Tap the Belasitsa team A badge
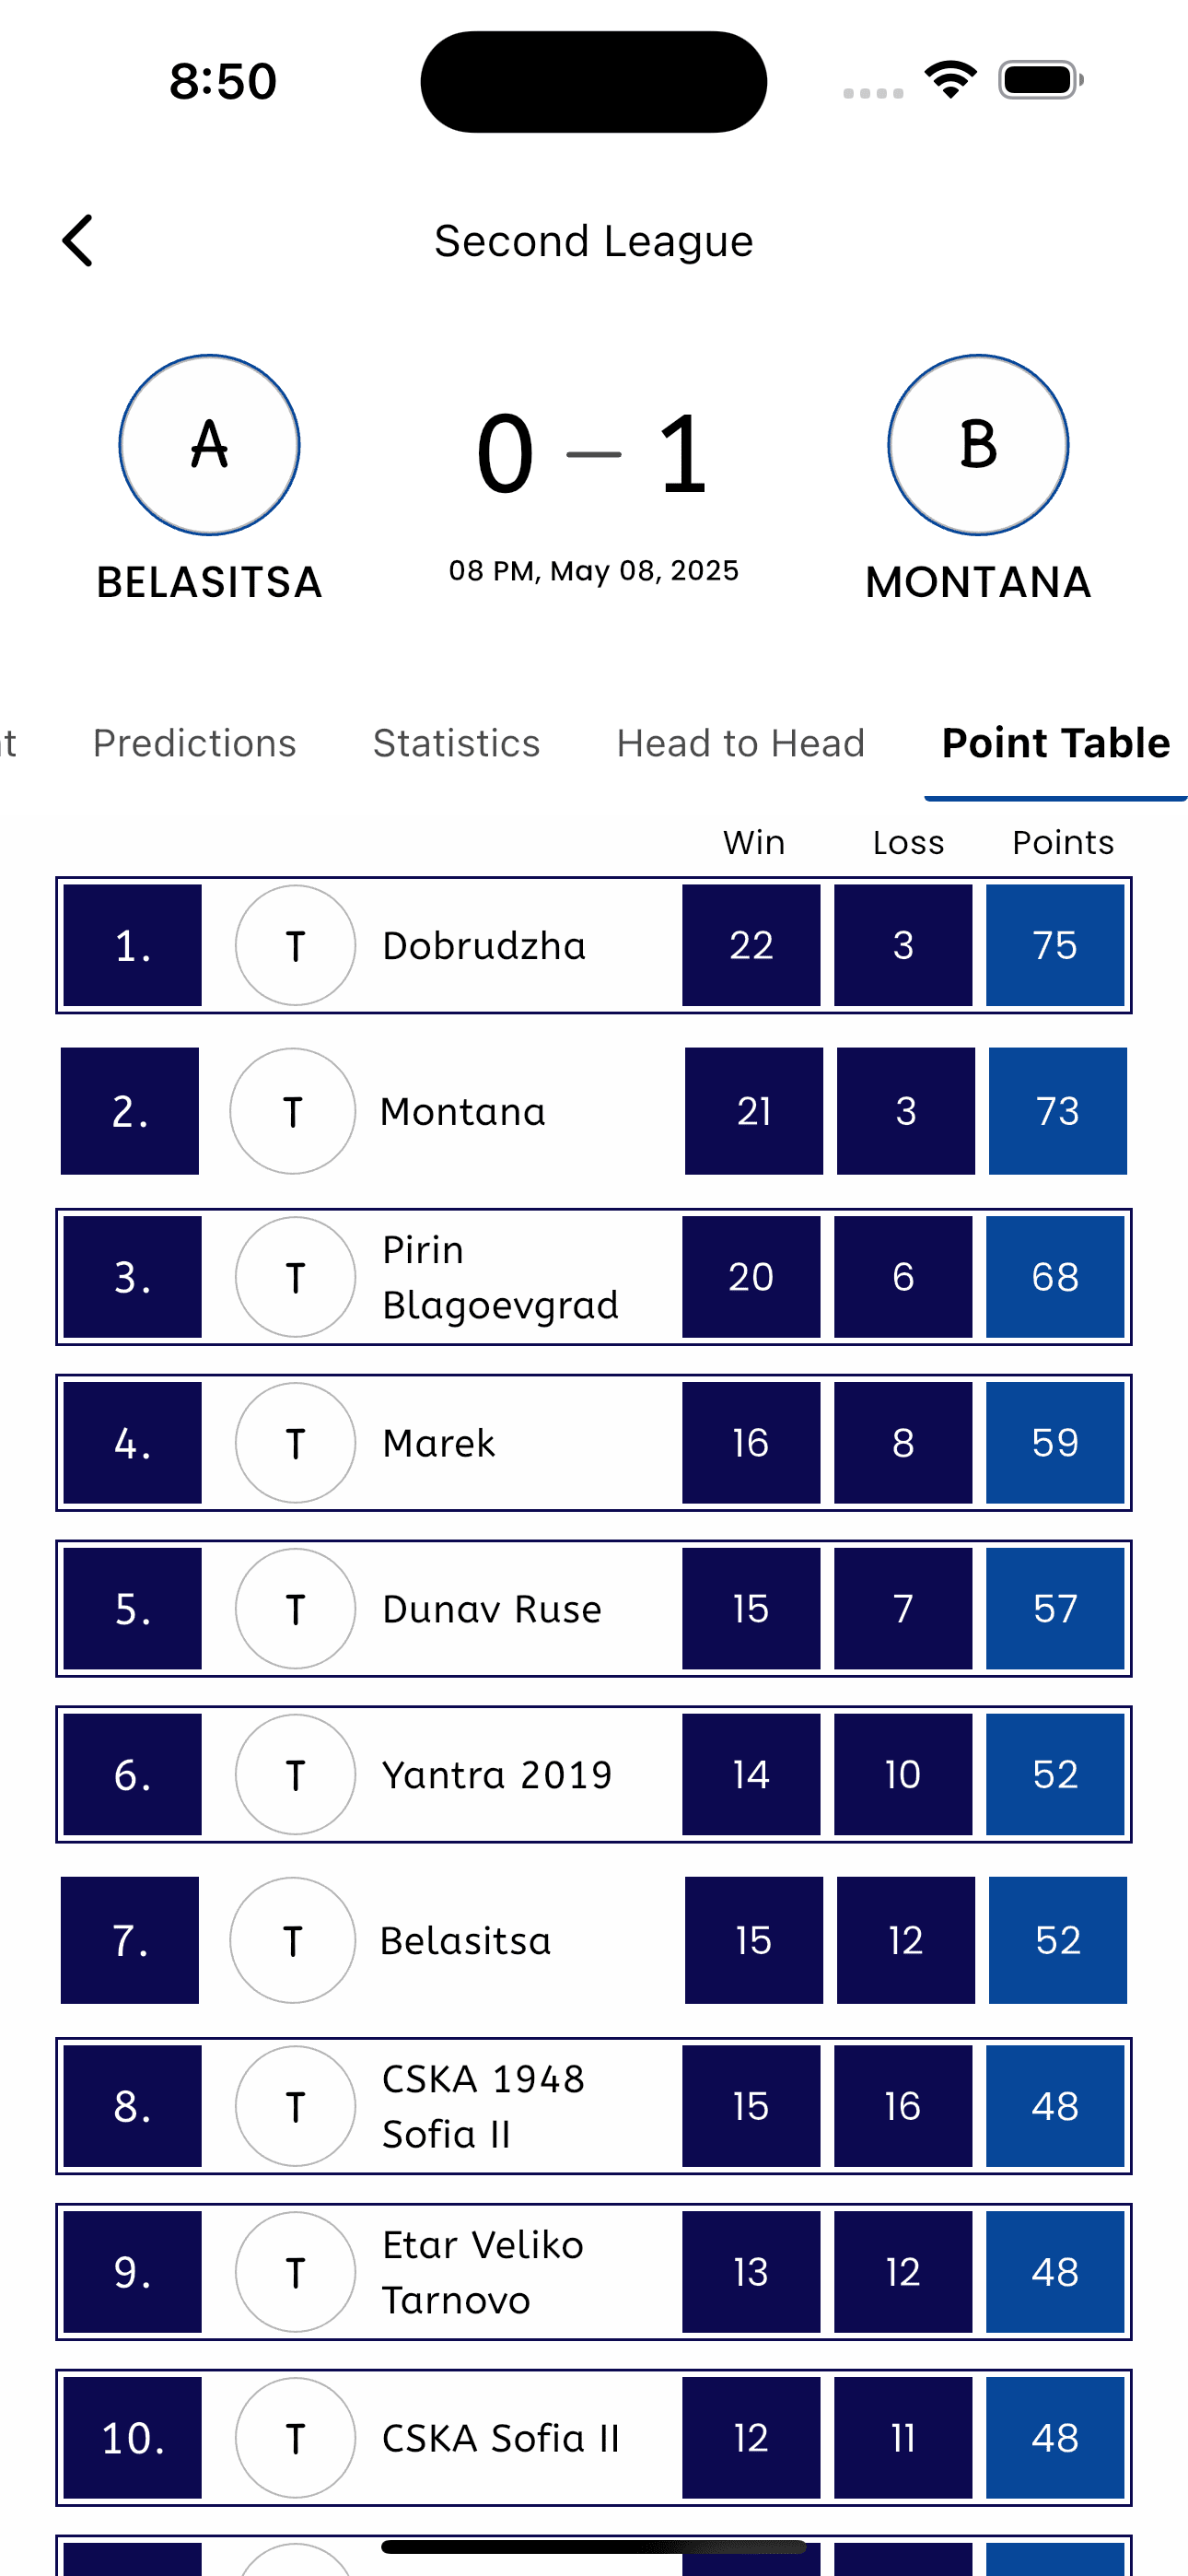Viewport: 1188px width, 2576px height. tap(209, 445)
